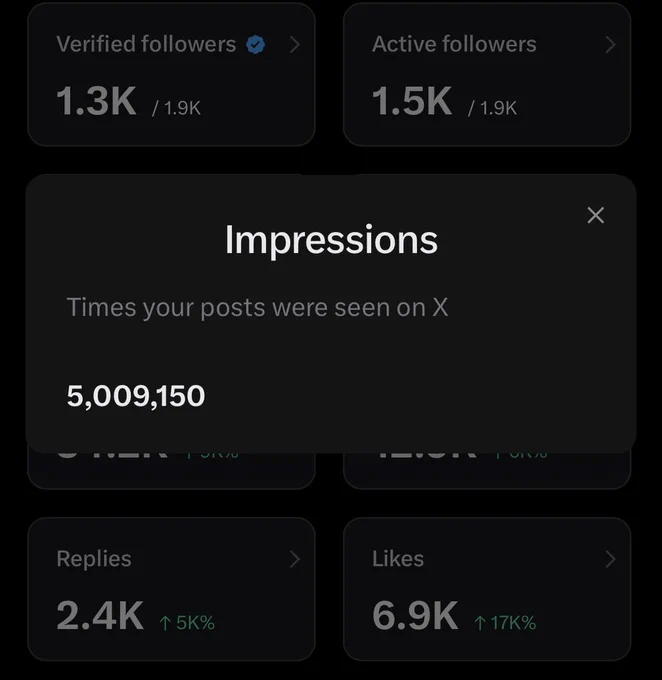Select the Active followers label
662x680 pixels.
454,44
